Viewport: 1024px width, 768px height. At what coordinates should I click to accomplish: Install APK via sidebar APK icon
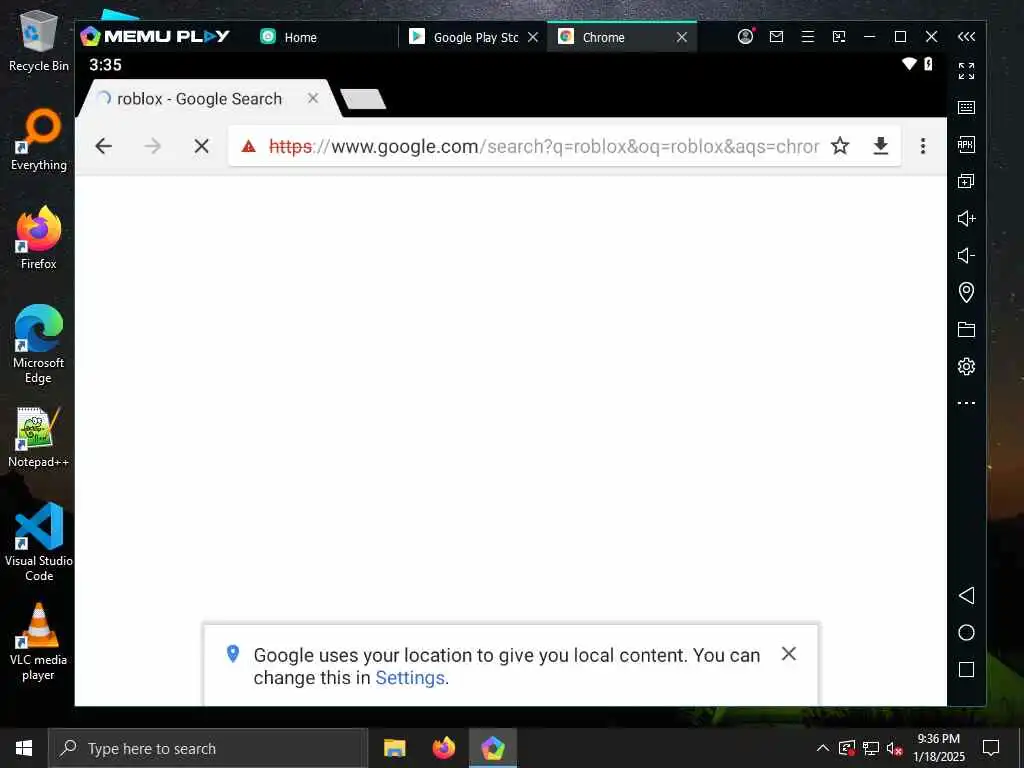point(966,144)
